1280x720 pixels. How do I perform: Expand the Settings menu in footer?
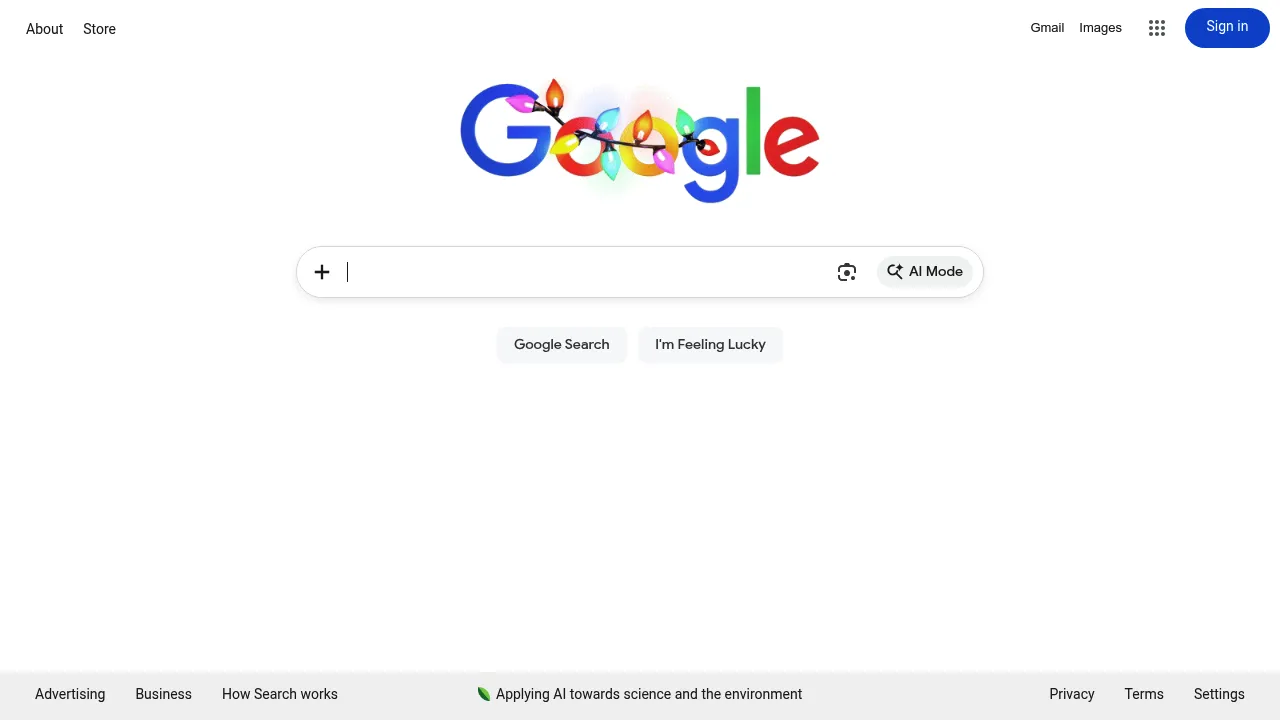pos(1219,694)
